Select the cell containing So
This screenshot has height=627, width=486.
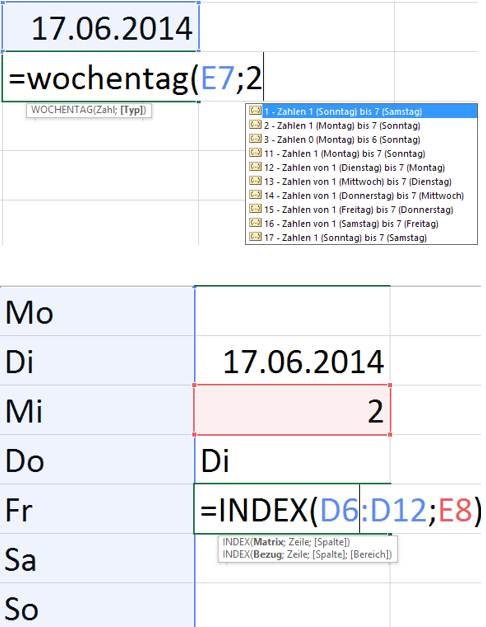[x=97, y=606]
